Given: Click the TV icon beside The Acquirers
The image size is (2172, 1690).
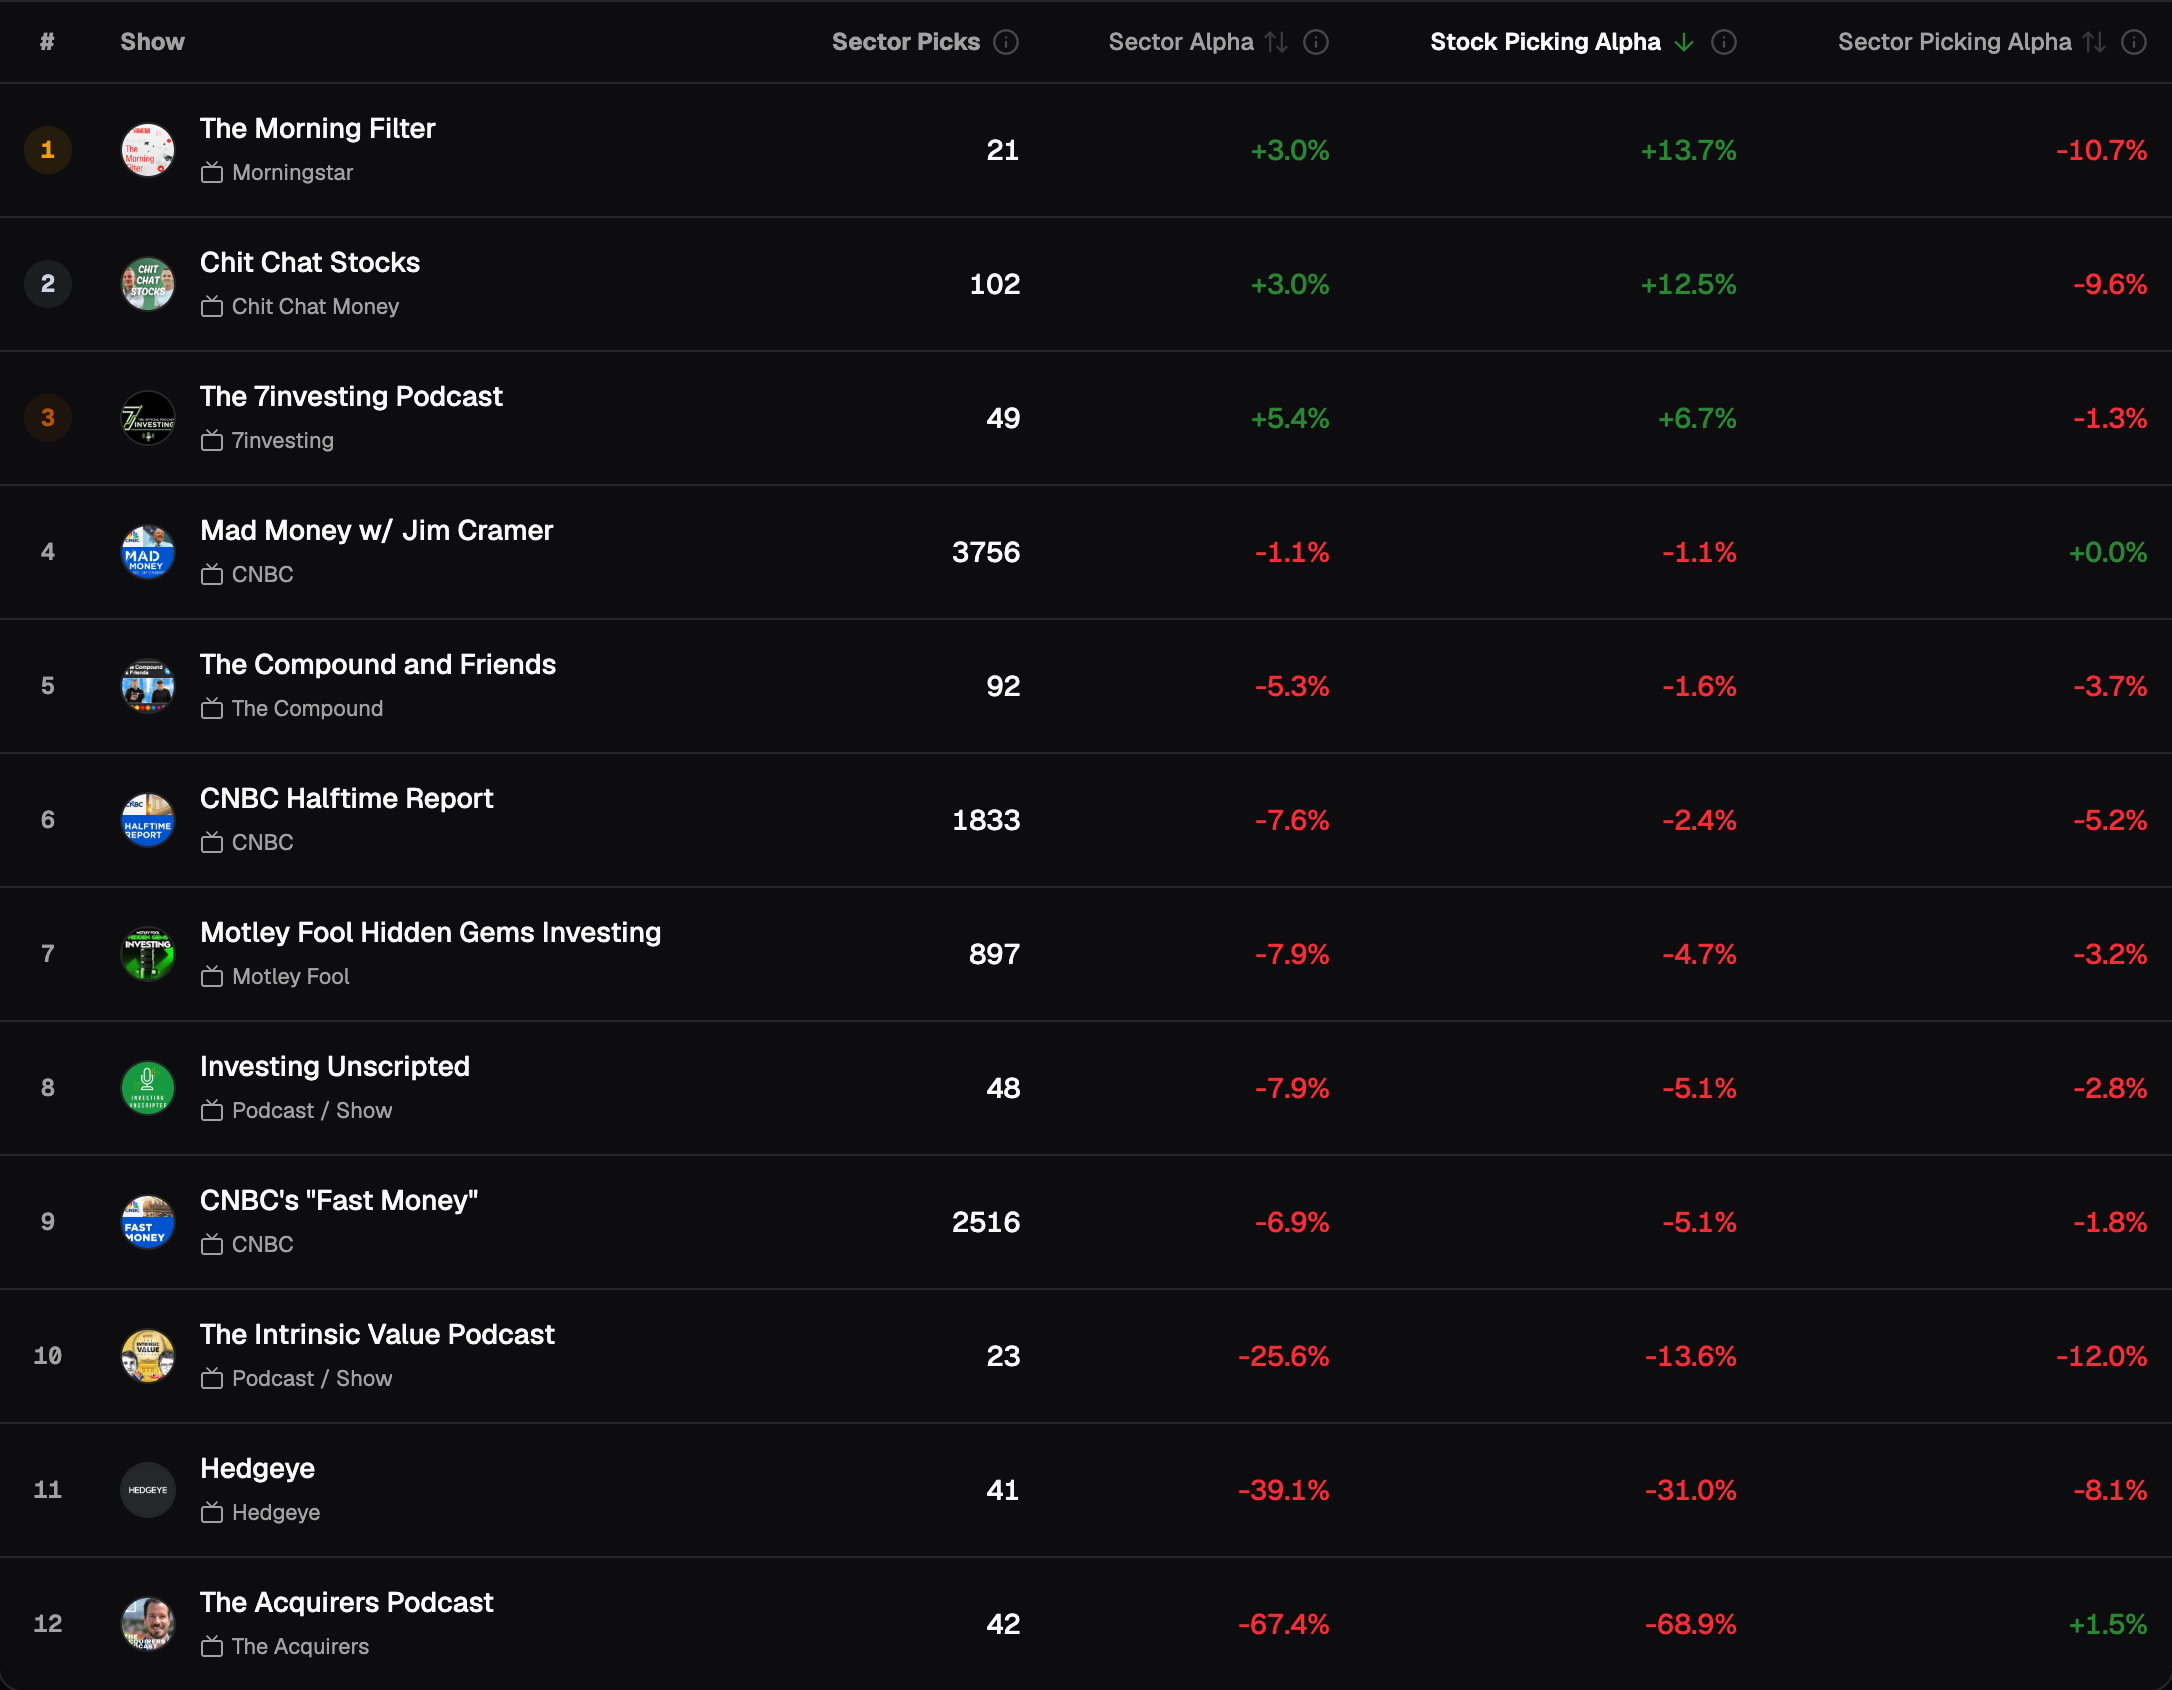Looking at the screenshot, I should [x=211, y=1647].
